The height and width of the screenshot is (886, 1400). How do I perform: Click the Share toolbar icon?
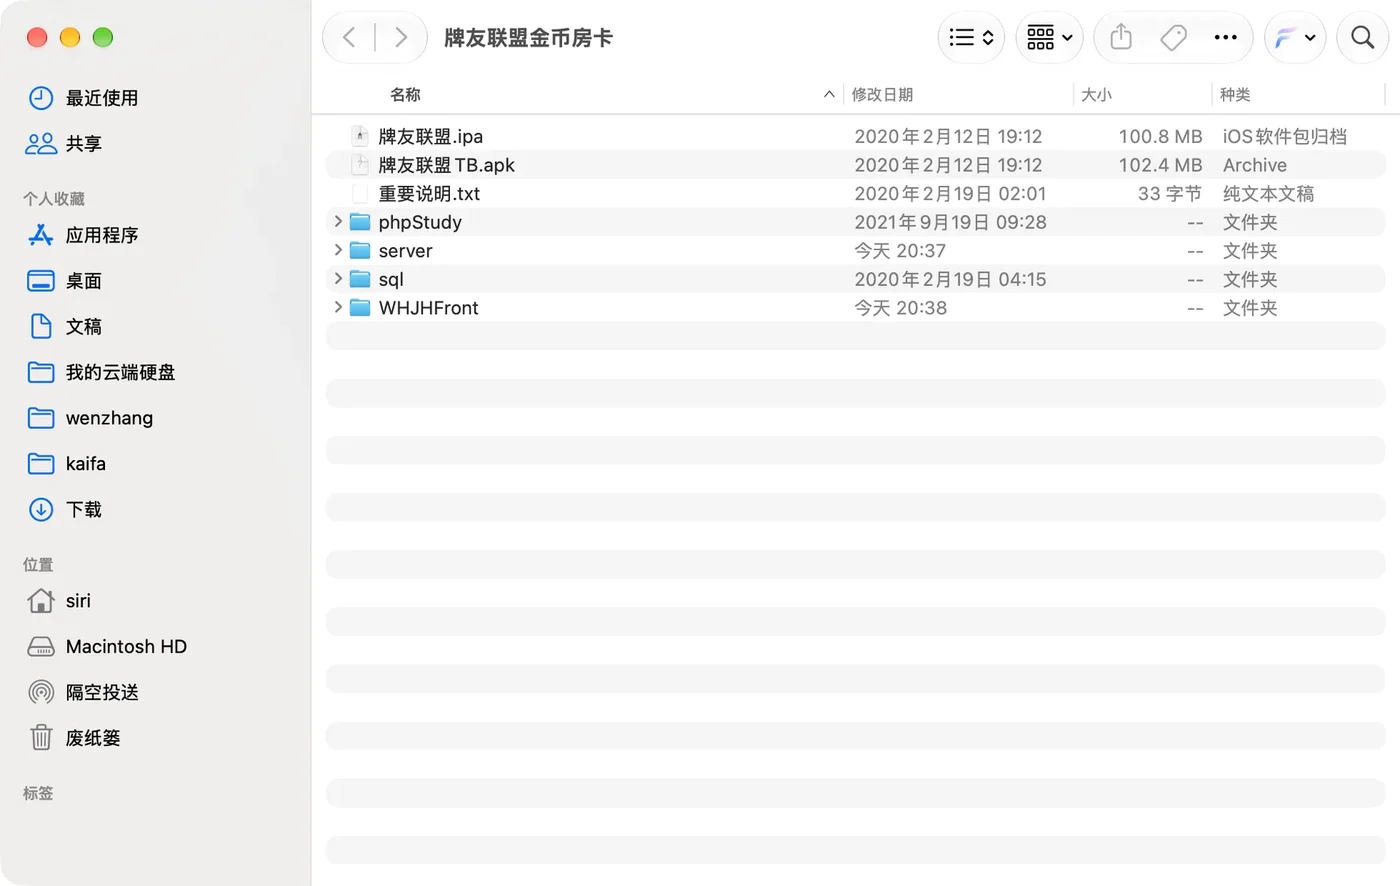click(1121, 38)
